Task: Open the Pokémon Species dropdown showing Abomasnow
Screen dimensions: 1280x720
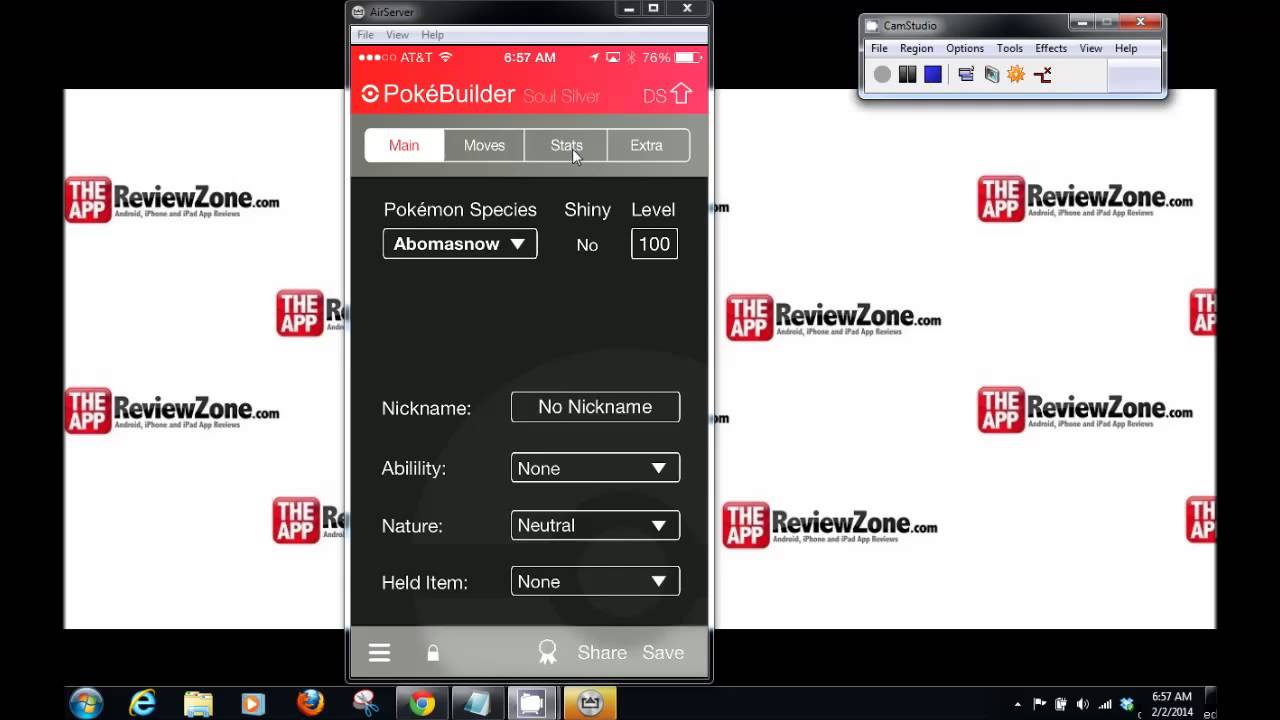Action: coord(460,244)
